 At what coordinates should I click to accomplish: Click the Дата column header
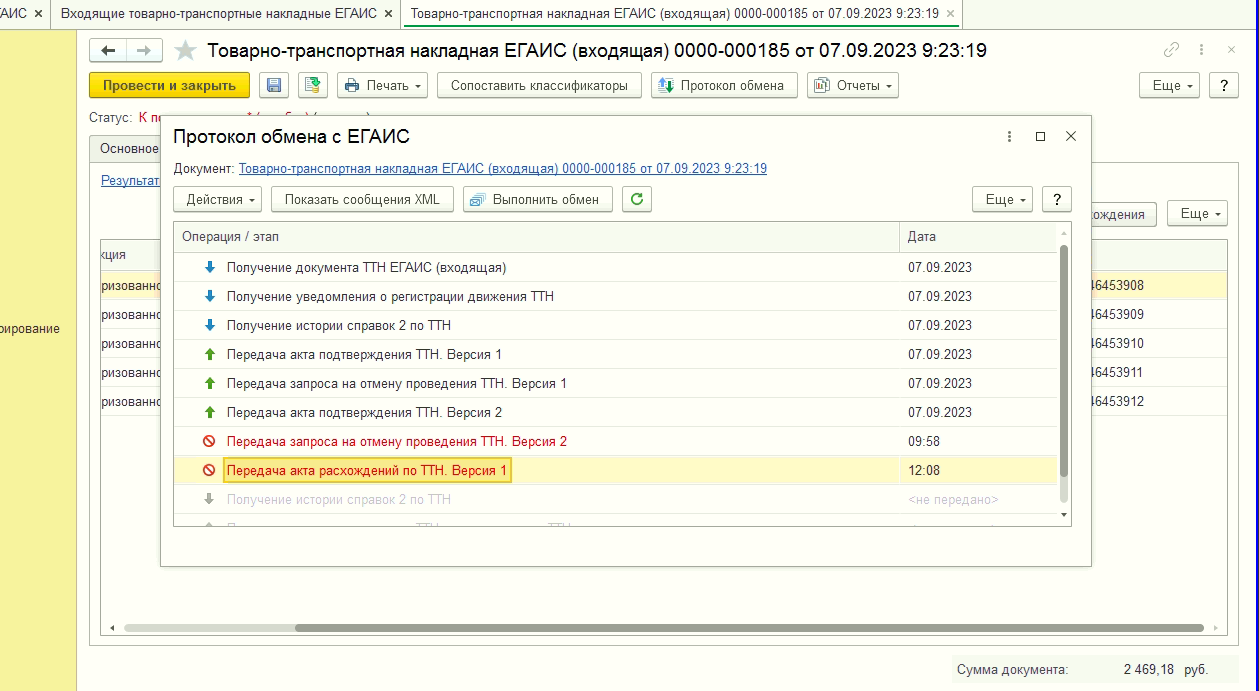pyautogui.click(x=978, y=237)
